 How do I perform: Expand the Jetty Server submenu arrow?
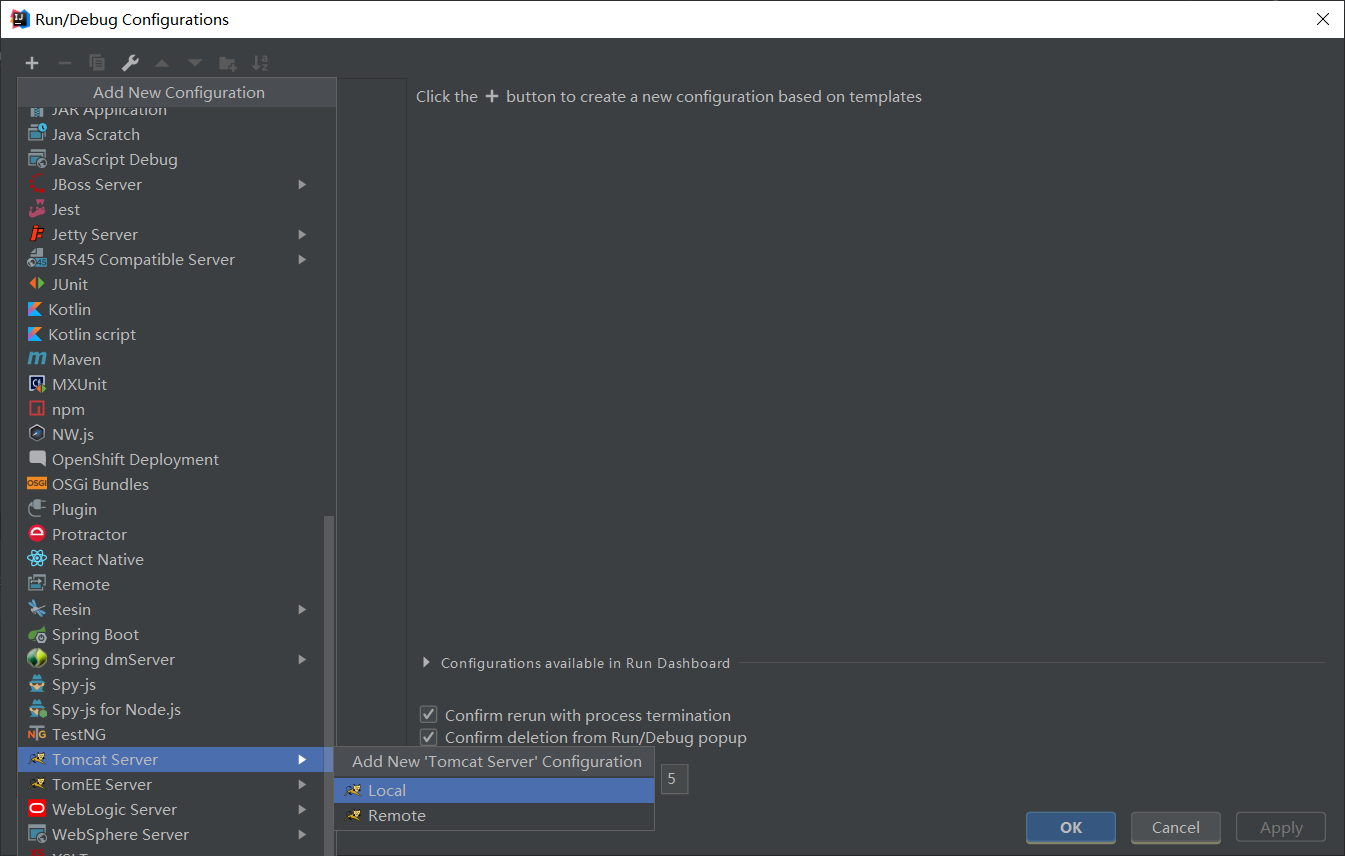[302, 234]
